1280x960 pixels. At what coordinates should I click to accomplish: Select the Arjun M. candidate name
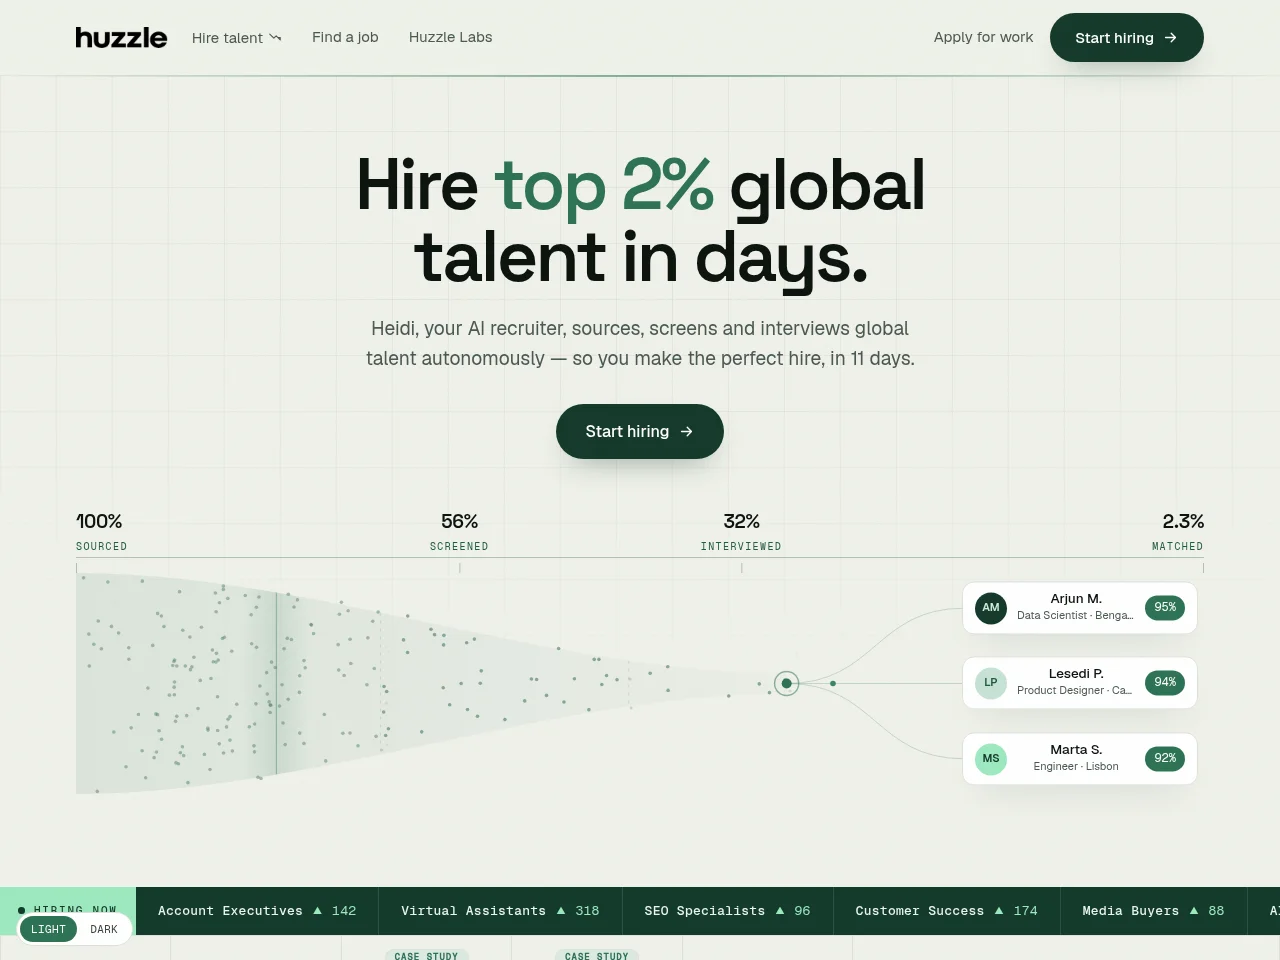(x=1076, y=599)
